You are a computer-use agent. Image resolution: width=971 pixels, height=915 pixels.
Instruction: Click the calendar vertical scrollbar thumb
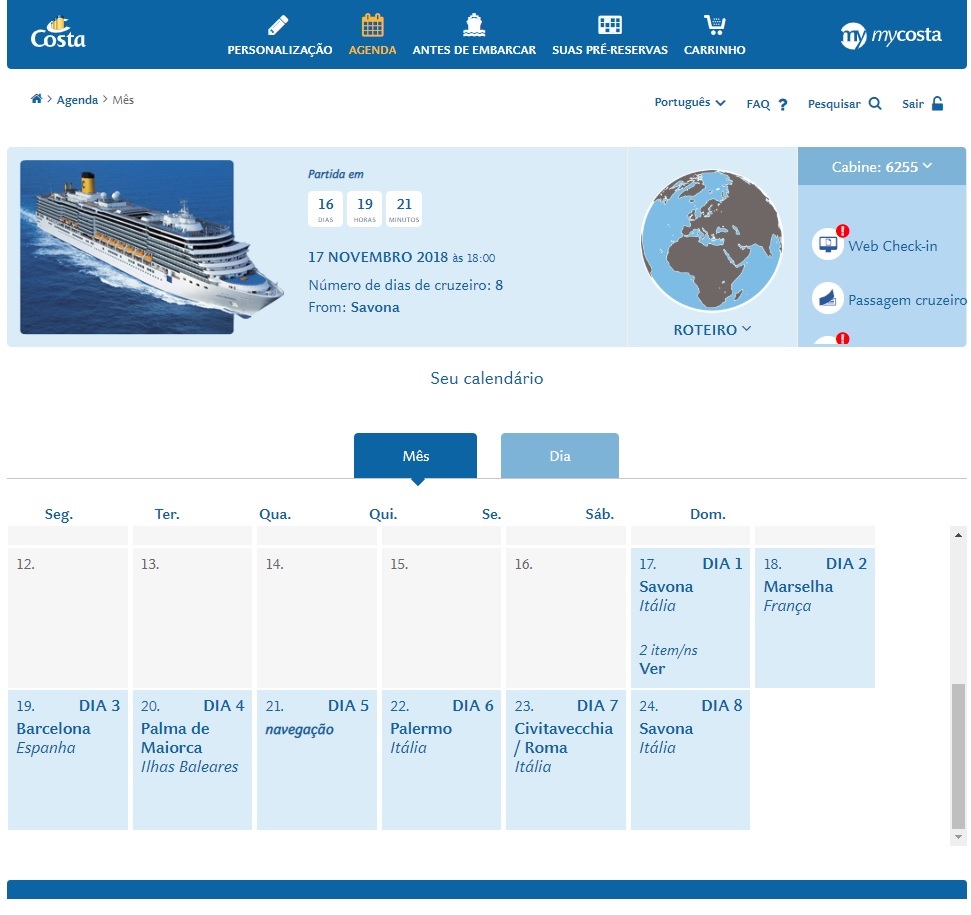pyautogui.click(x=958, y=755)
